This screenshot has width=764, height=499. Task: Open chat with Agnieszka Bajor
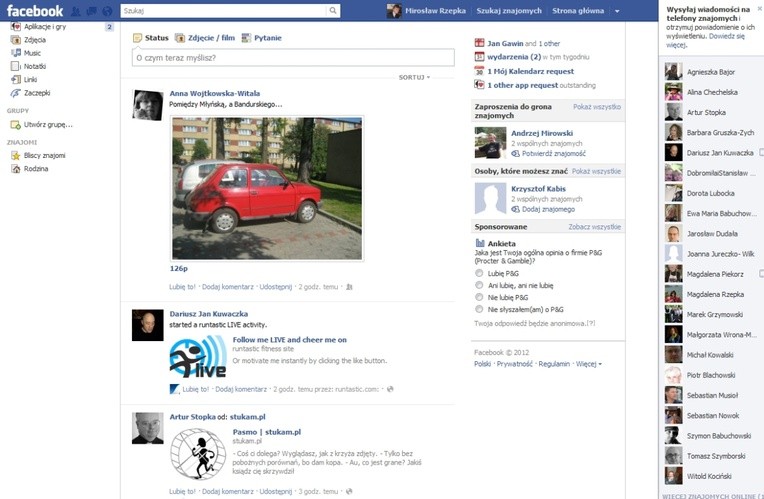click(x=711, y=72)
